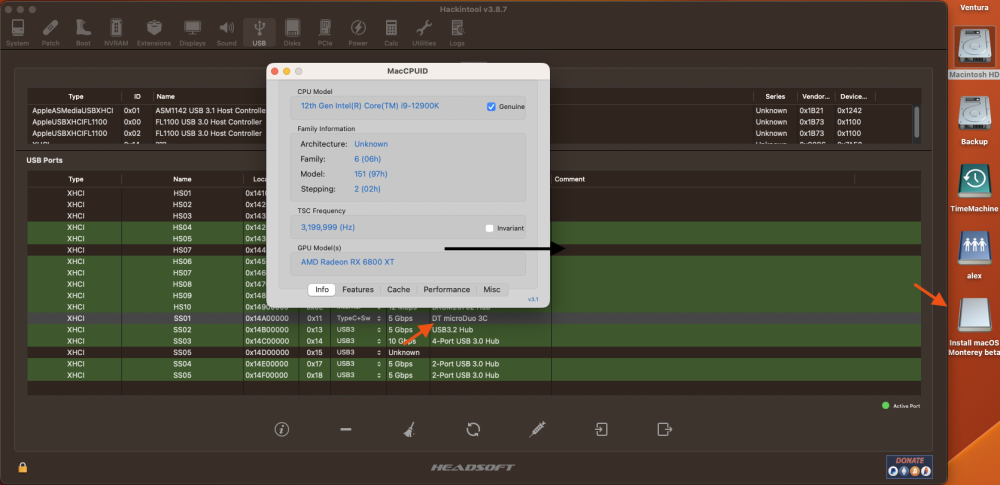1000x485 pixels.
Task: Open the Patch section
Action: [50, 33]
